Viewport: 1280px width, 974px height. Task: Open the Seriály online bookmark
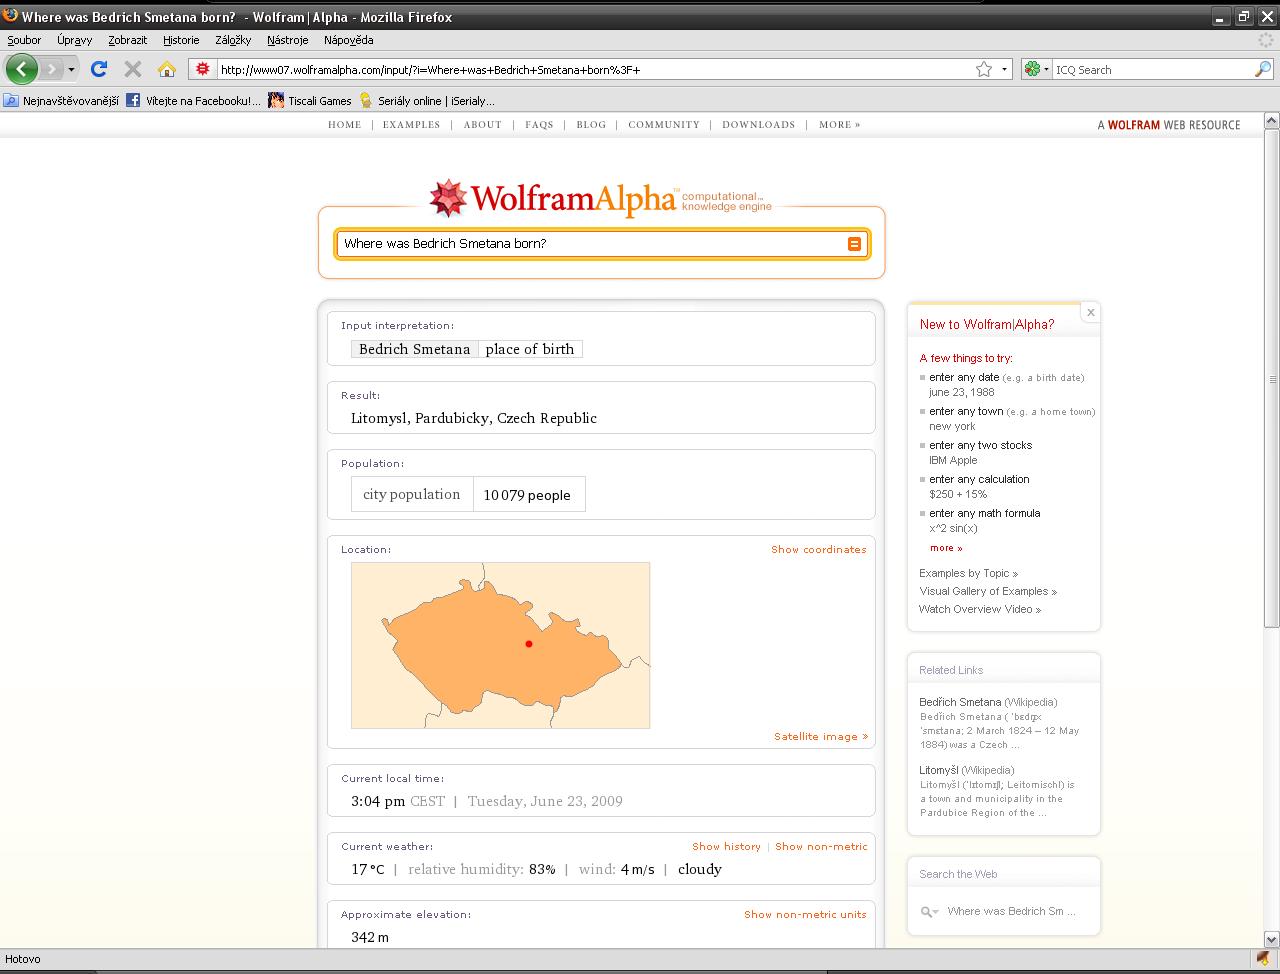tap(427, 100)
